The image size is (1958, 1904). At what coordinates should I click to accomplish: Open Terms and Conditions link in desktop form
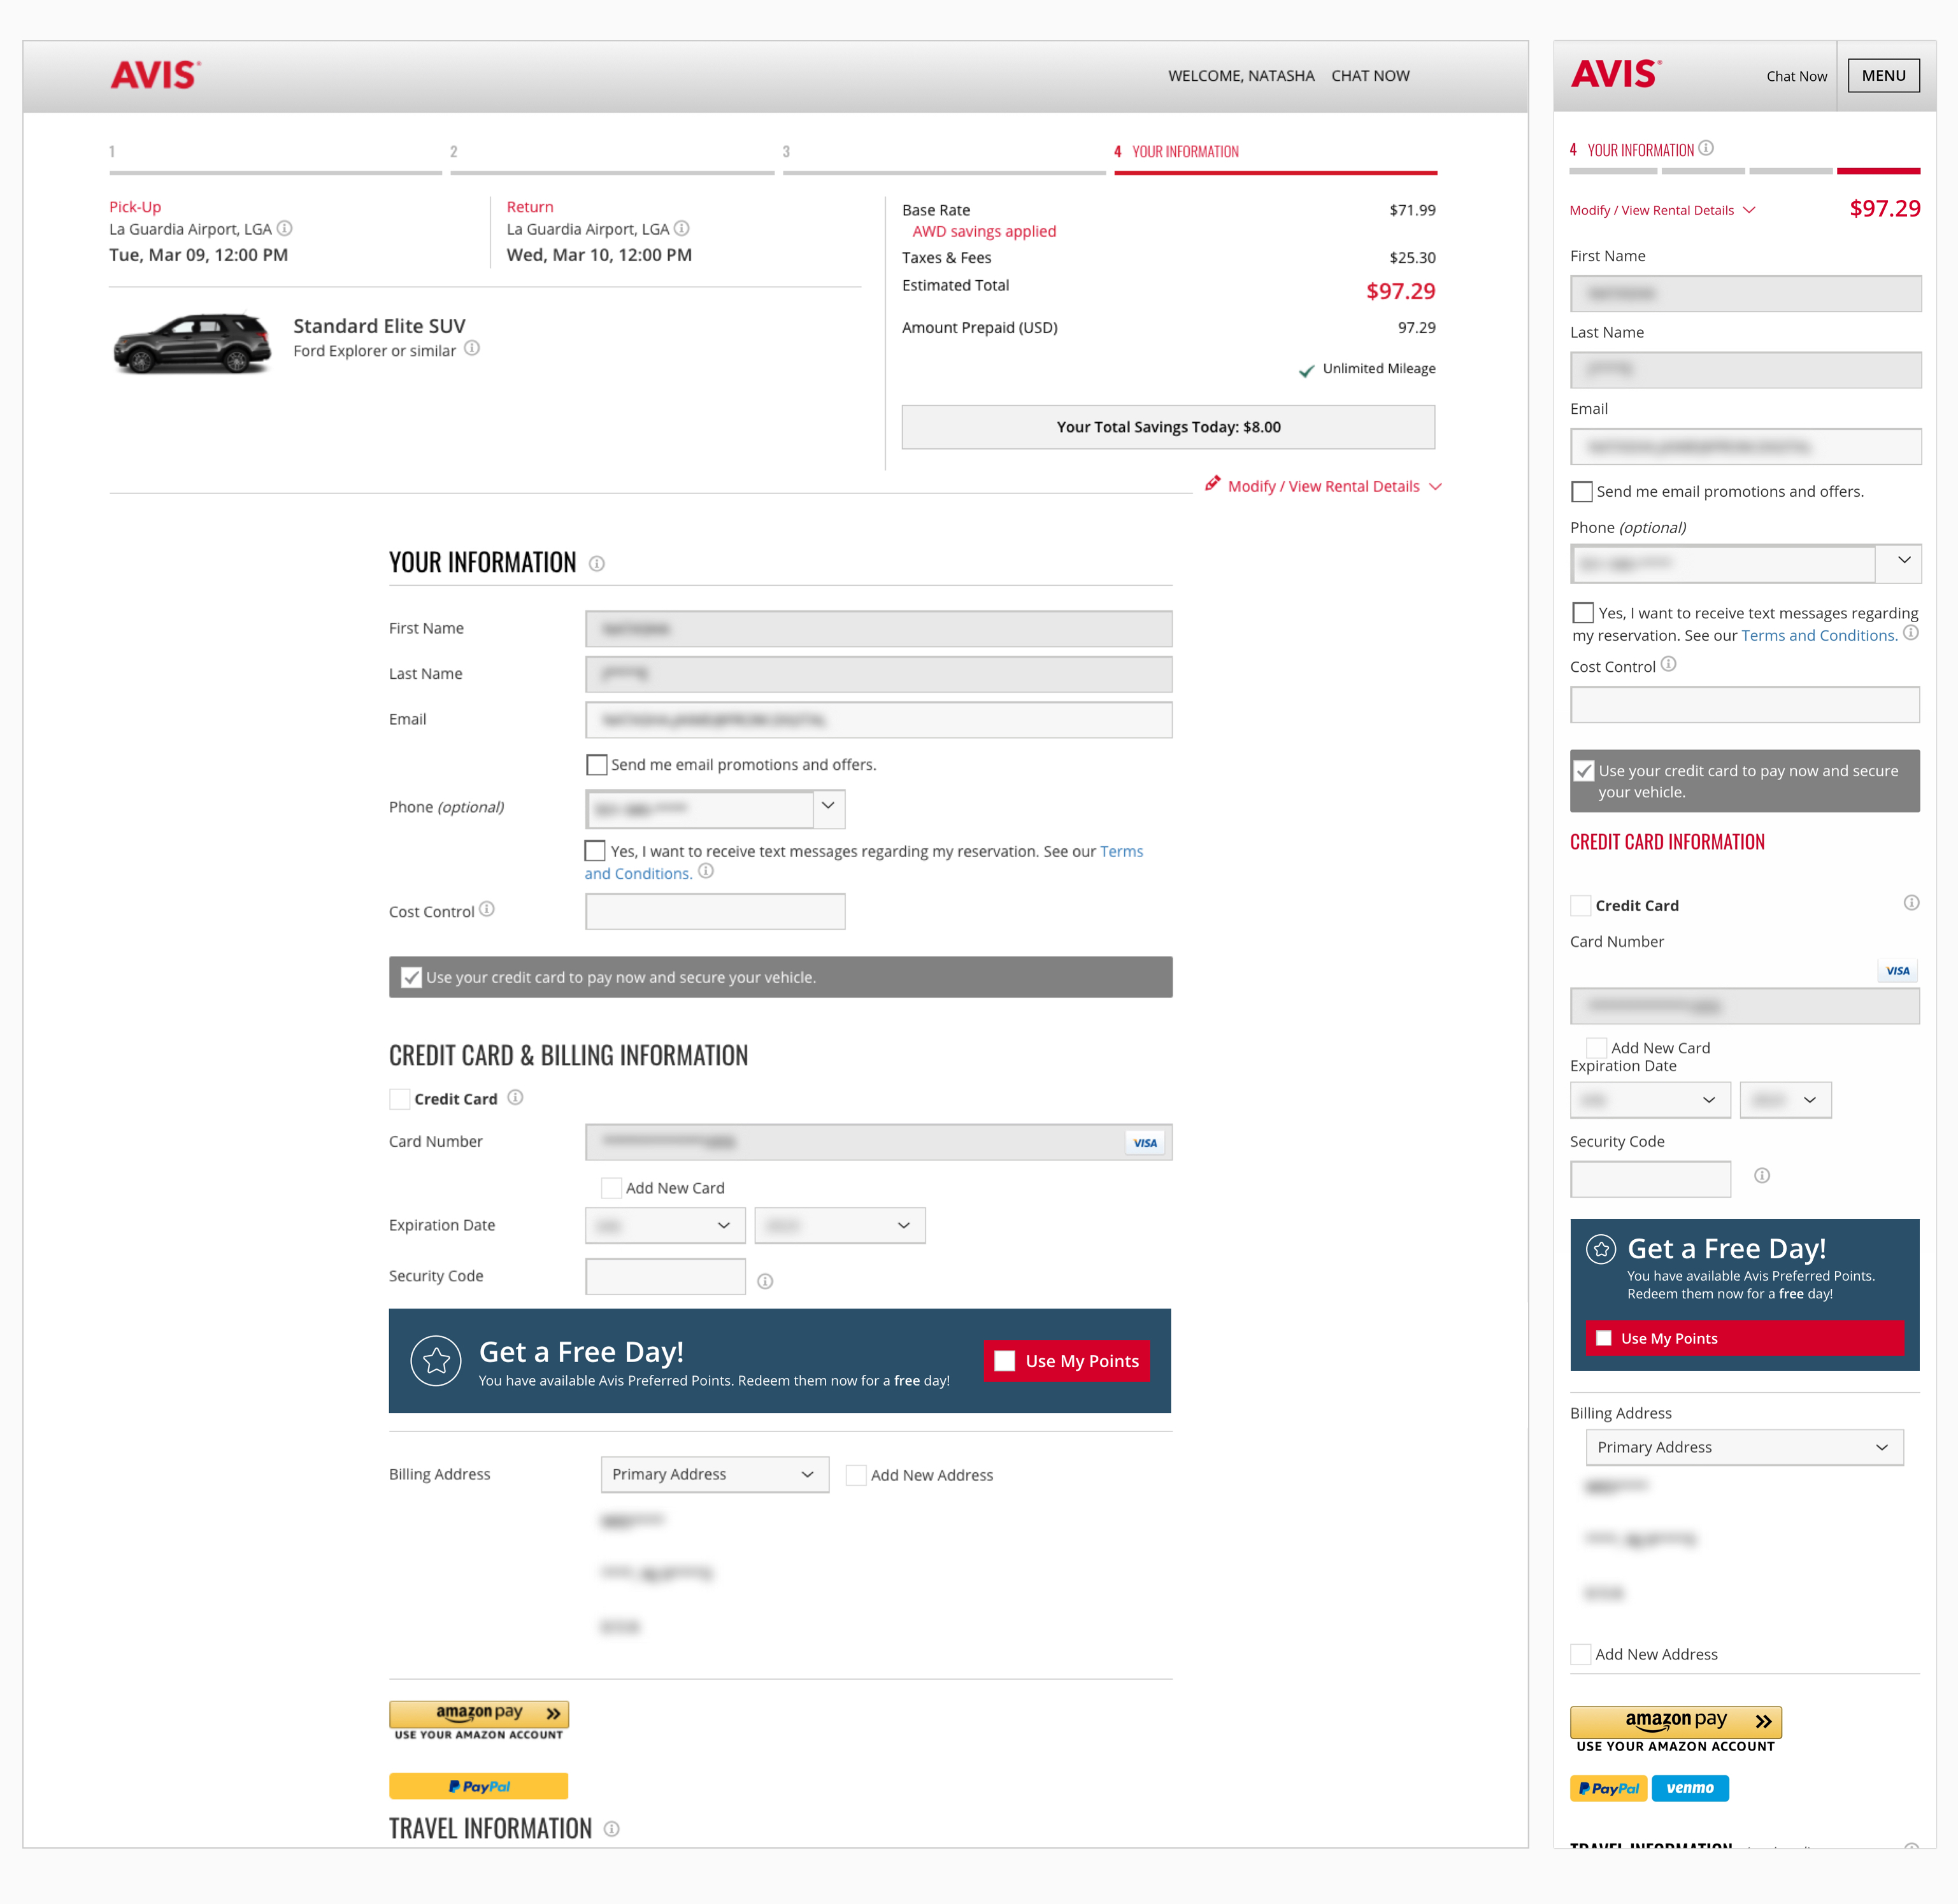1121,852
